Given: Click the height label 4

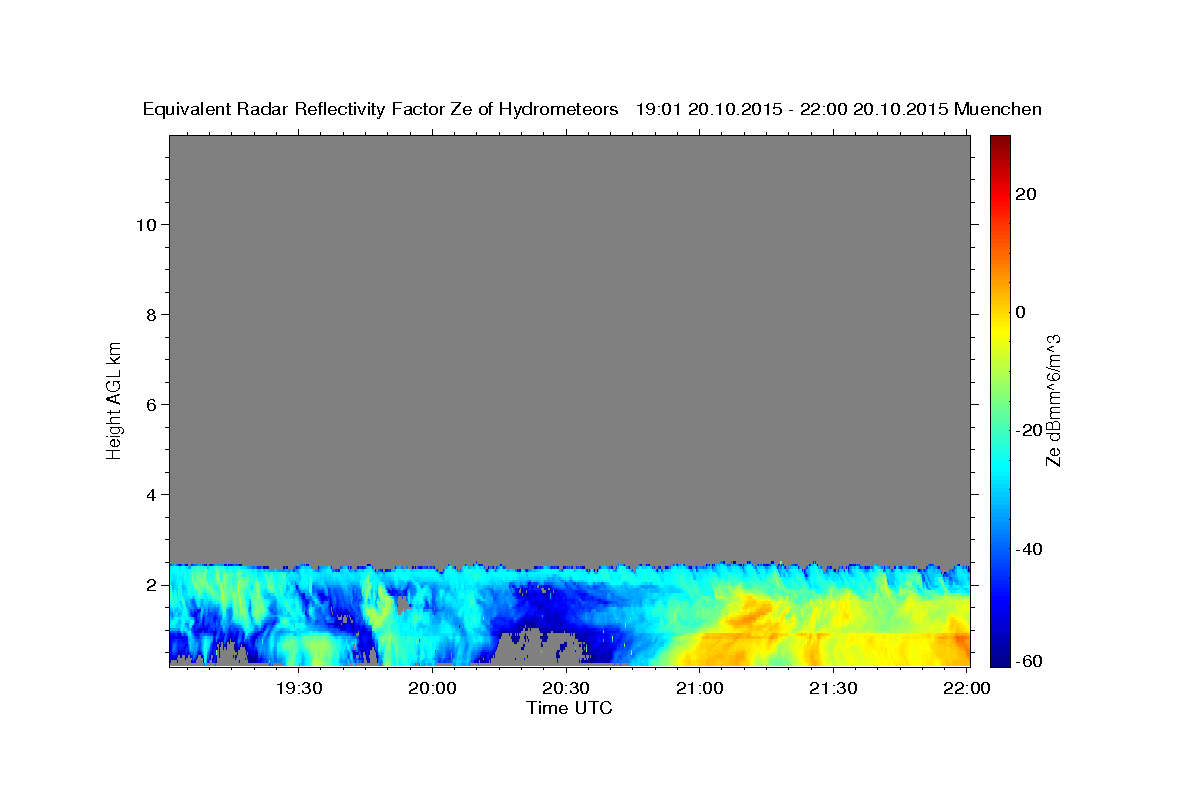Looking at the screenshot, I should click(x=150, y=494).
